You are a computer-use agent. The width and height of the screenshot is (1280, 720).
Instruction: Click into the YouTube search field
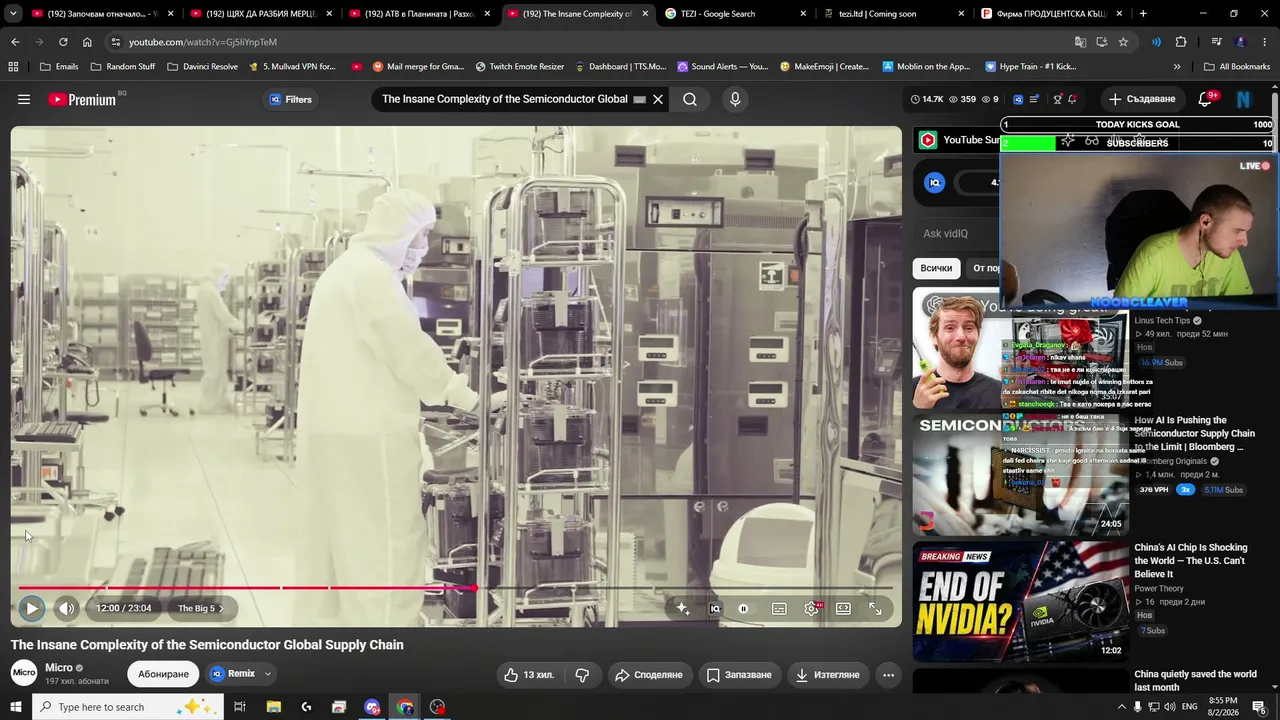505,99
